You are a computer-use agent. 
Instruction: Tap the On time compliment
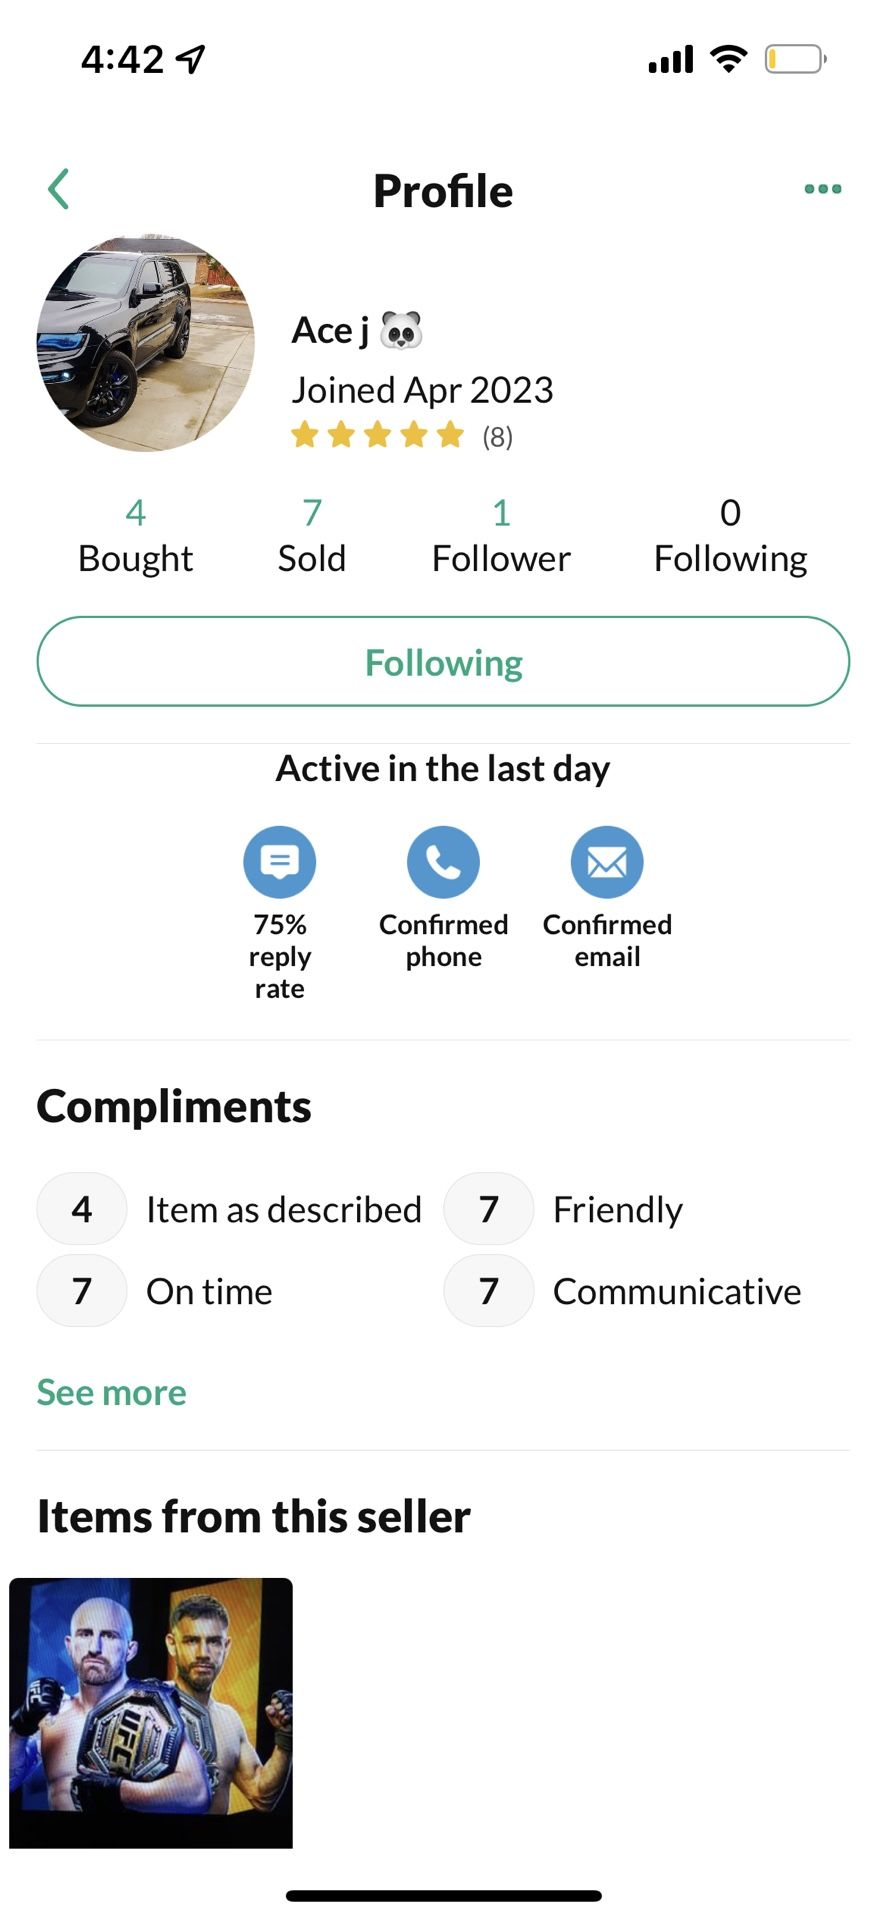(x=209, y=1292)
